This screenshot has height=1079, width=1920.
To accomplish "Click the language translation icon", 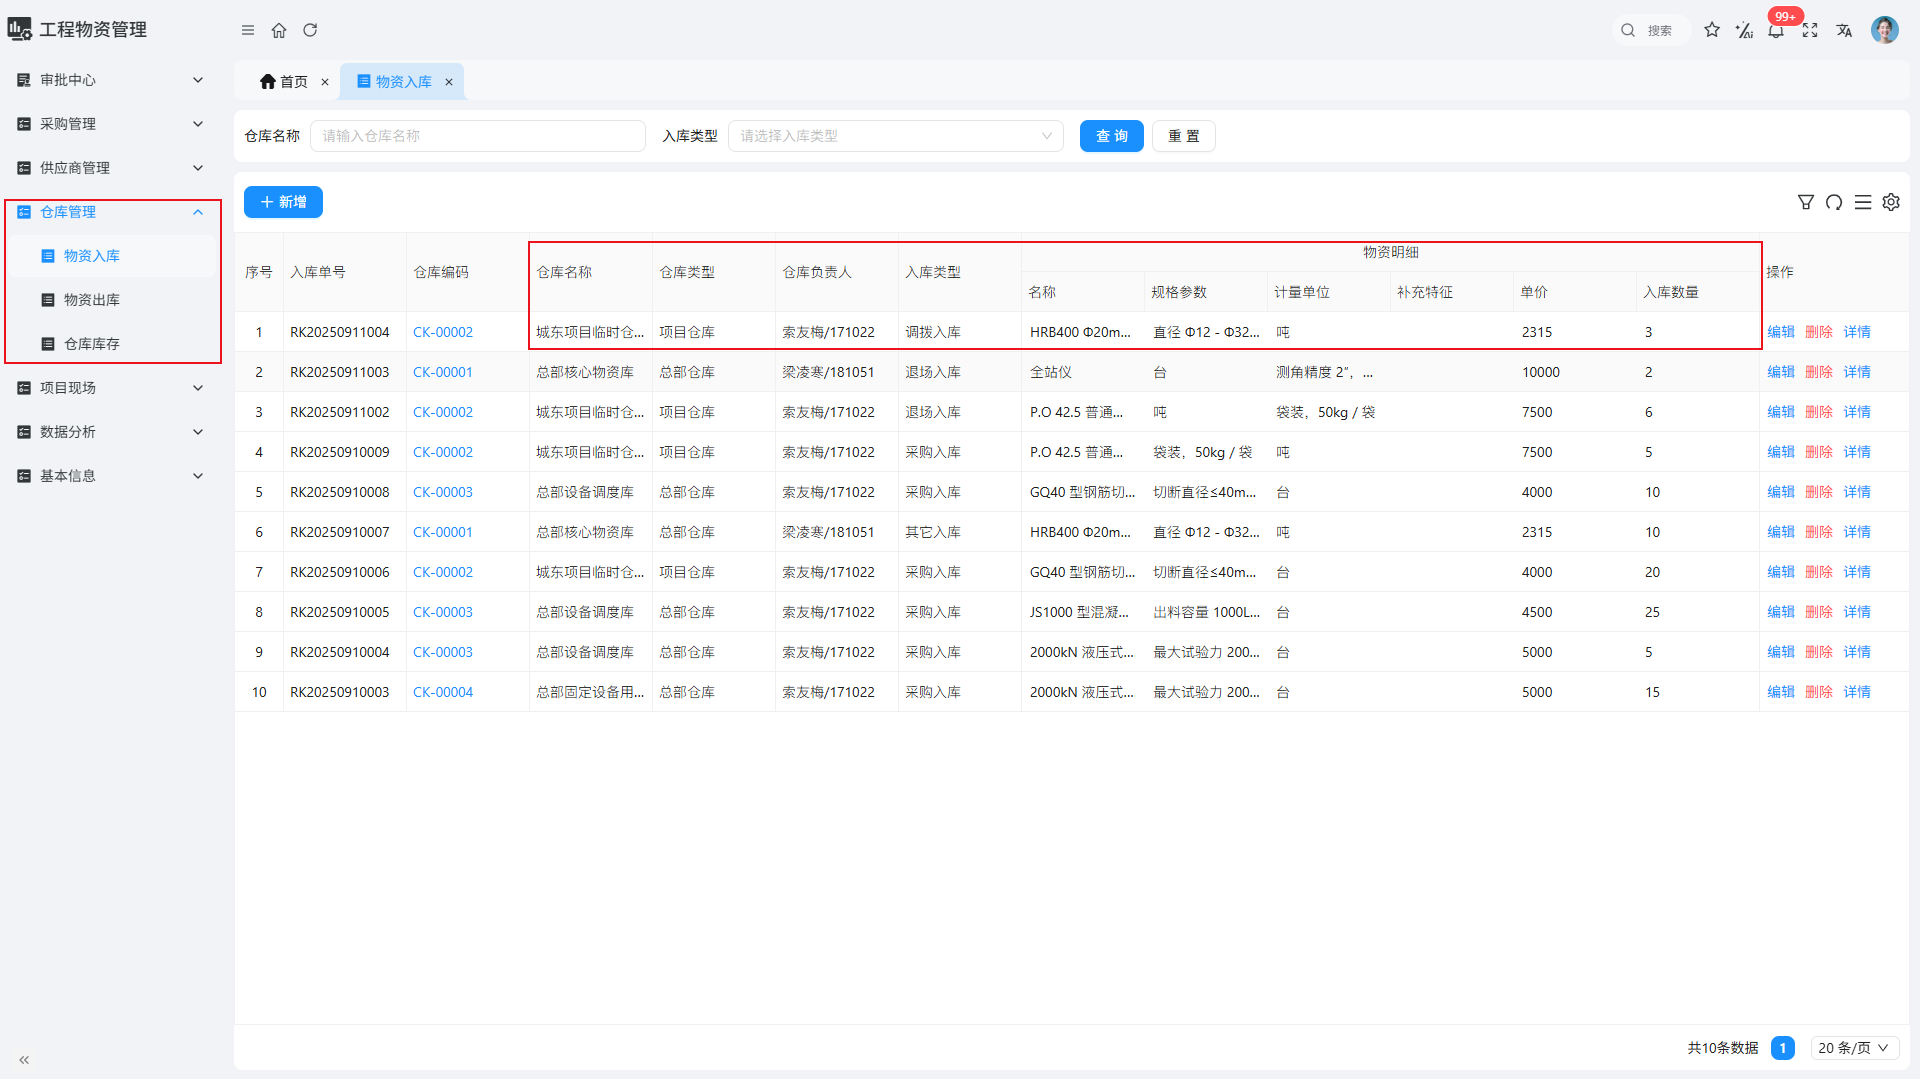I will 1844,30.
